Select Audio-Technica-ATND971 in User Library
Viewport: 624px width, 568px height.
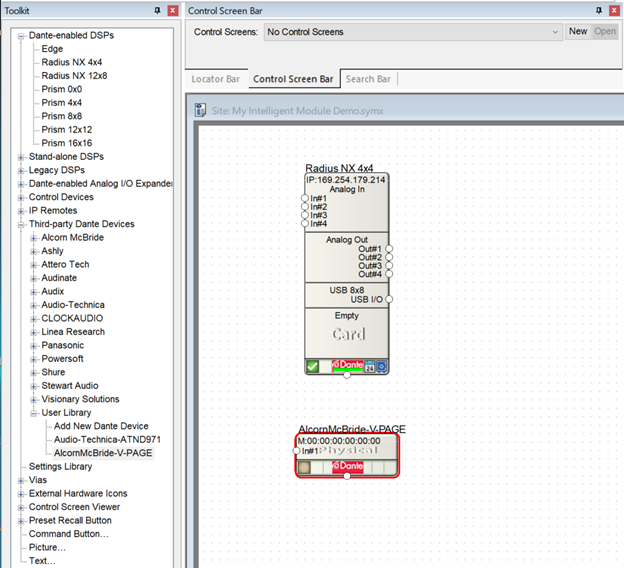[x=107, y=439]
